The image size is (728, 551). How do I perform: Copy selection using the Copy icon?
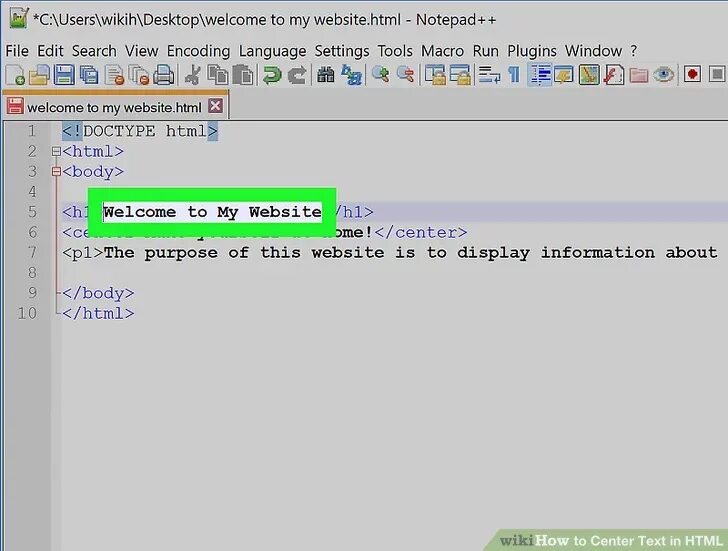click(x=217, y=75)
